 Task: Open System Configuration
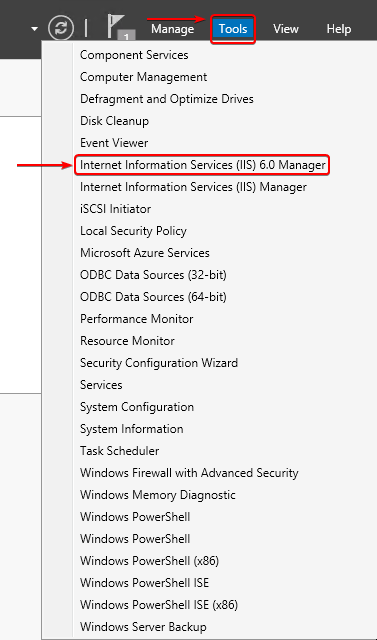point(137,407)
